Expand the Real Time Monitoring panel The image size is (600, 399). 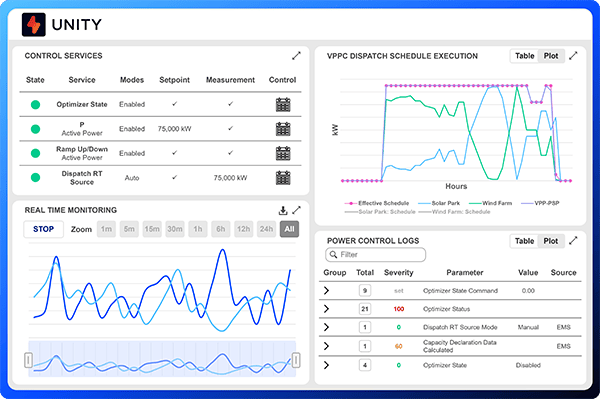(x=296, y=210)
